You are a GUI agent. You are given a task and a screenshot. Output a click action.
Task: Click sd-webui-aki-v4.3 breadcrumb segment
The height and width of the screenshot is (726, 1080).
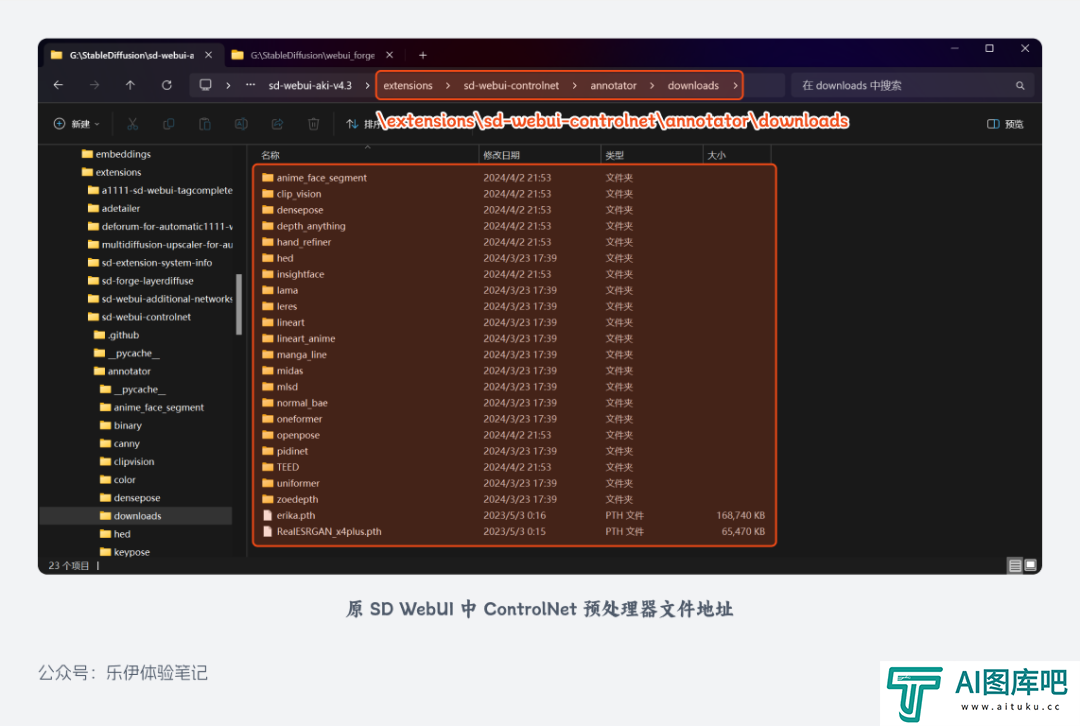pyautogui.click(x=310, y=85)
